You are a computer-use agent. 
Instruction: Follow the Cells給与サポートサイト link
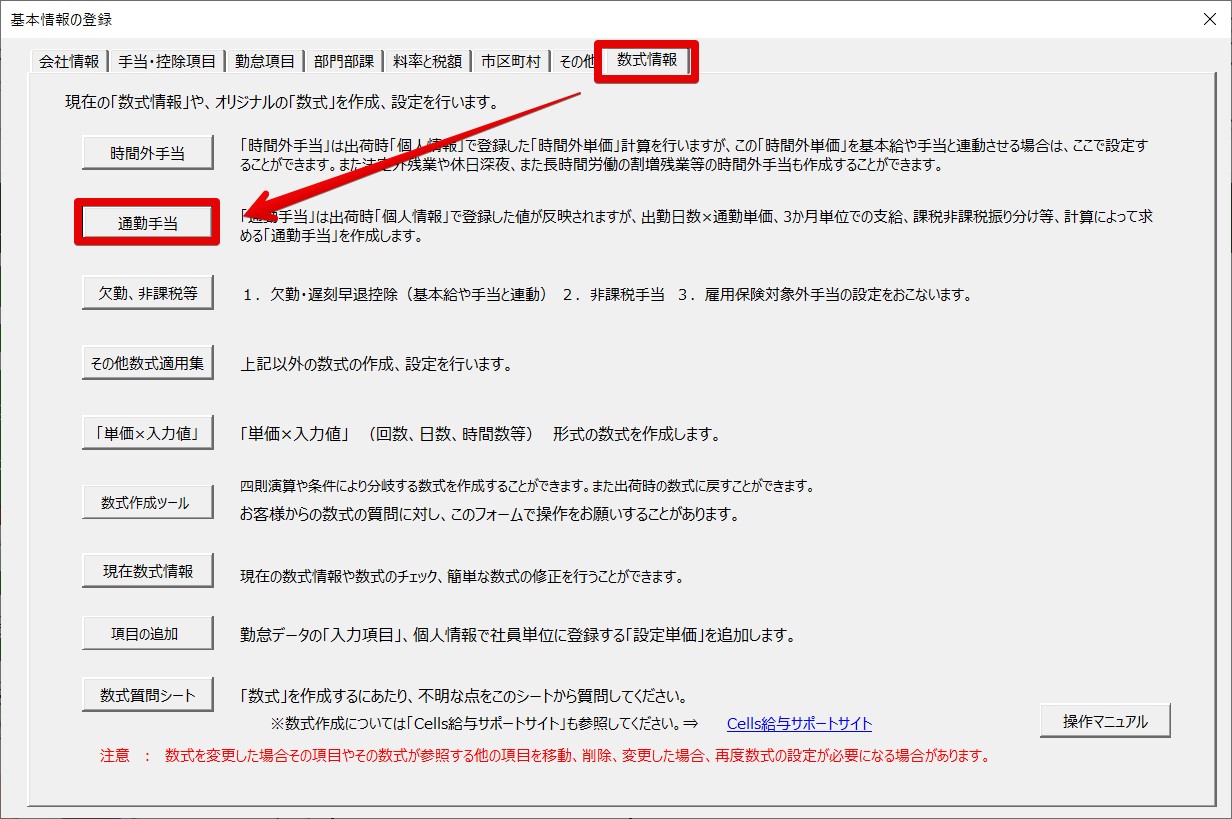[799, 724]
